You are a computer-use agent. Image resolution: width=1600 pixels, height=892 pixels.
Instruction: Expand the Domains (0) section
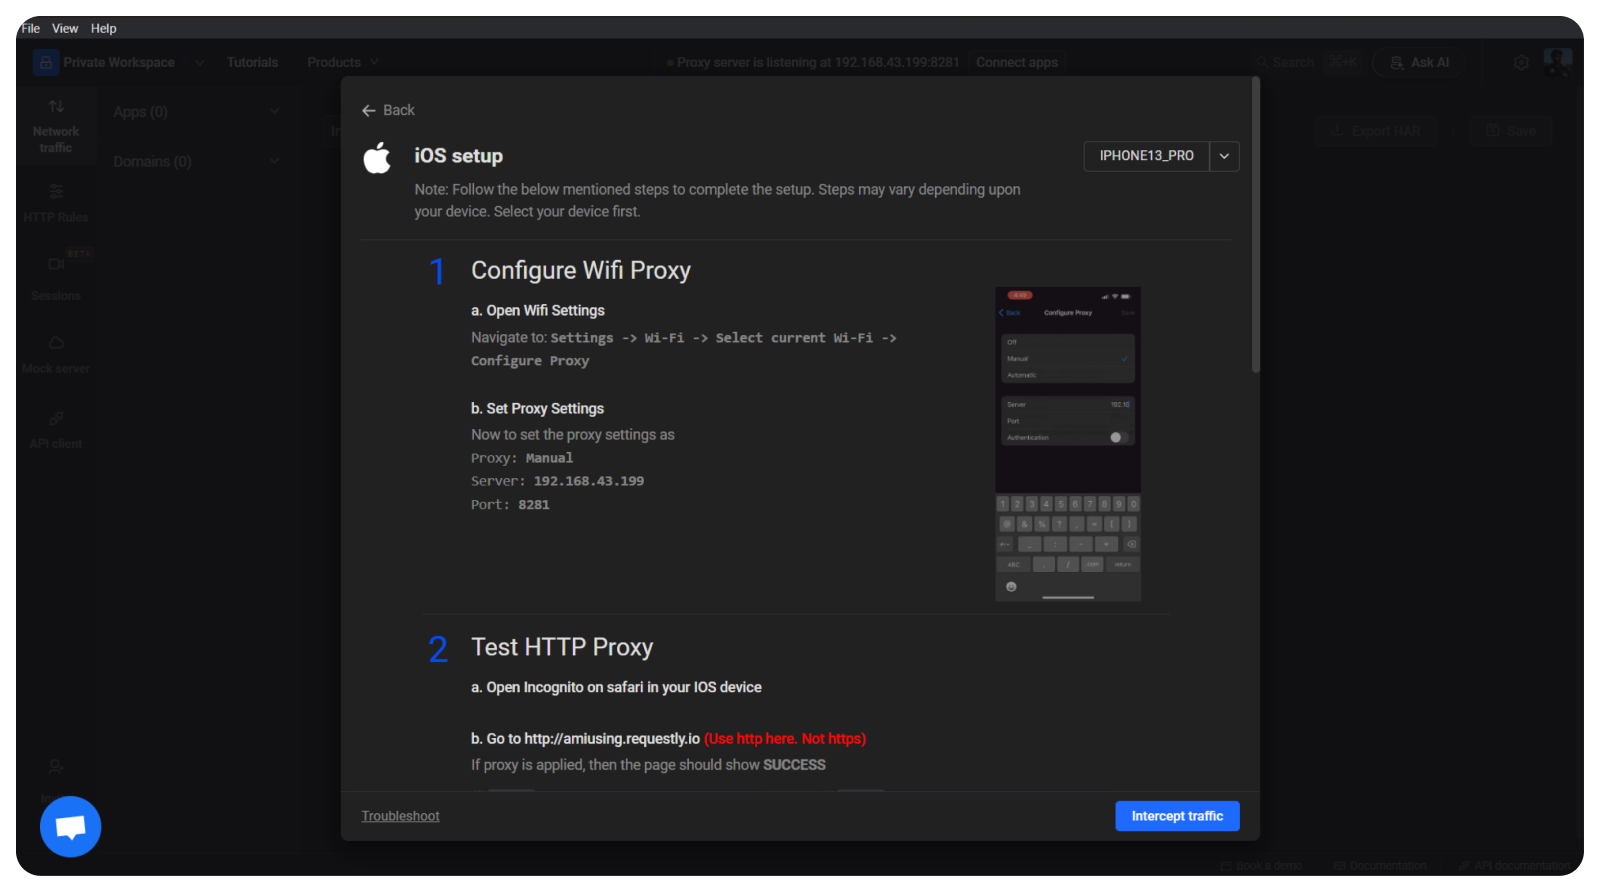point(196,161)
